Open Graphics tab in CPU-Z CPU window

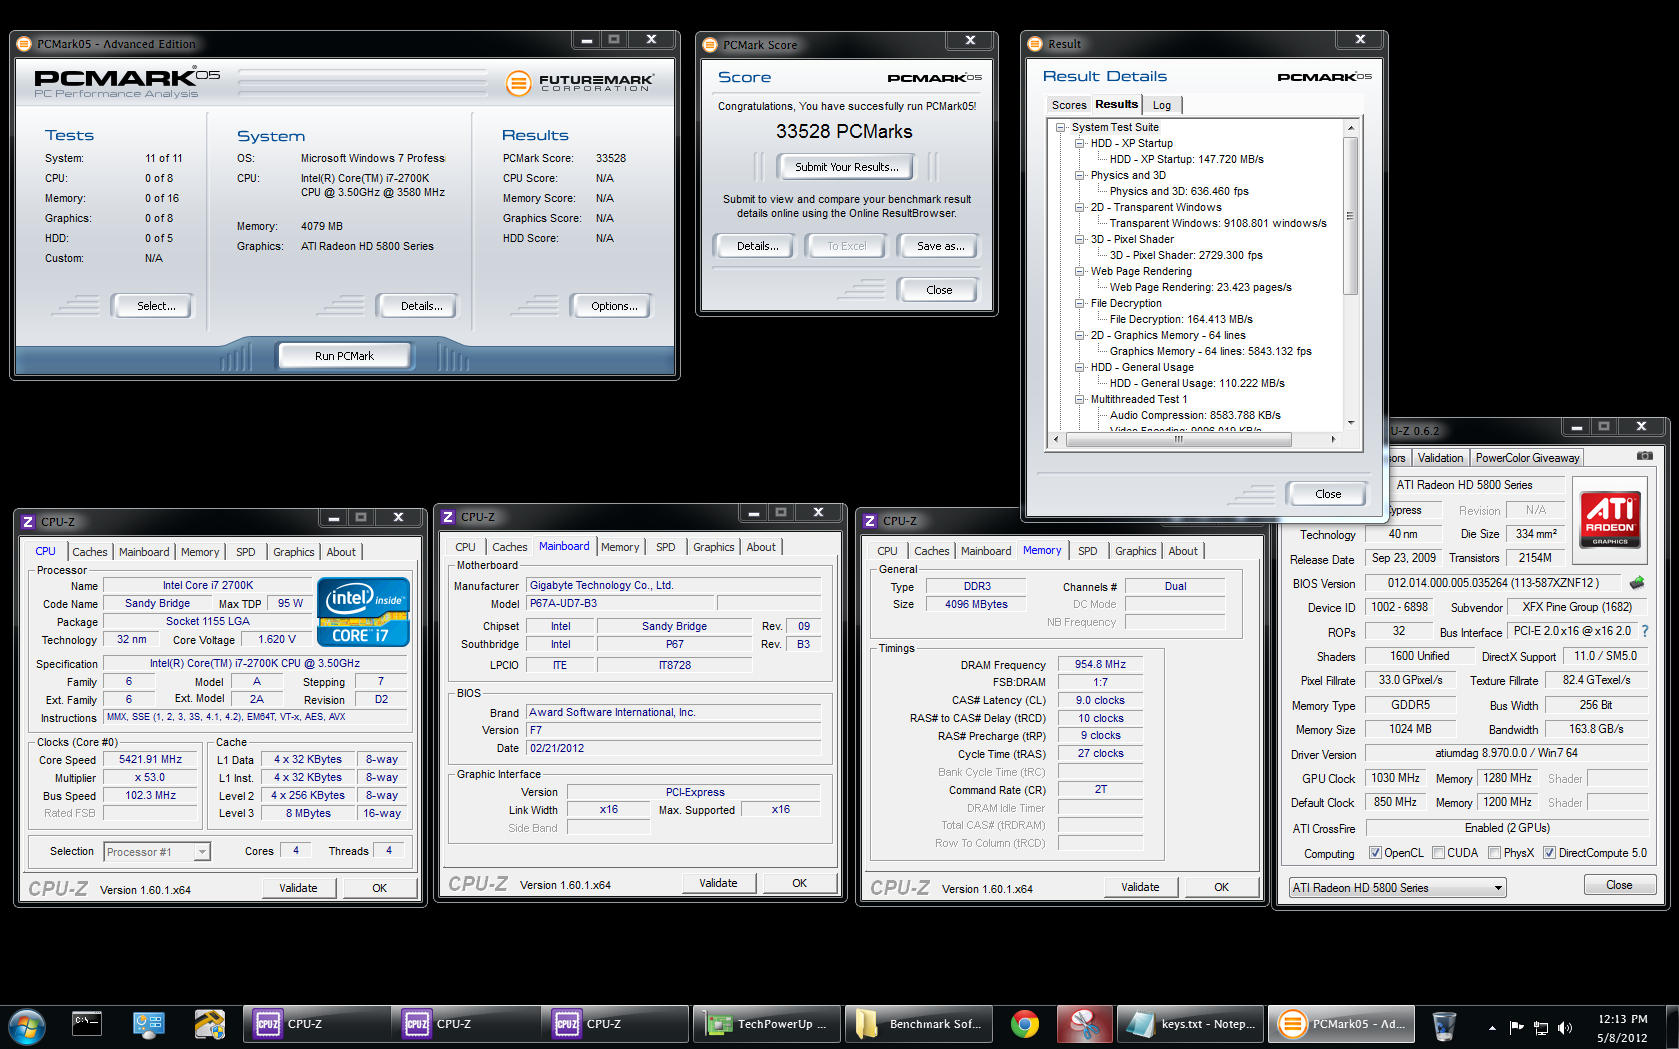pos(293,552)
